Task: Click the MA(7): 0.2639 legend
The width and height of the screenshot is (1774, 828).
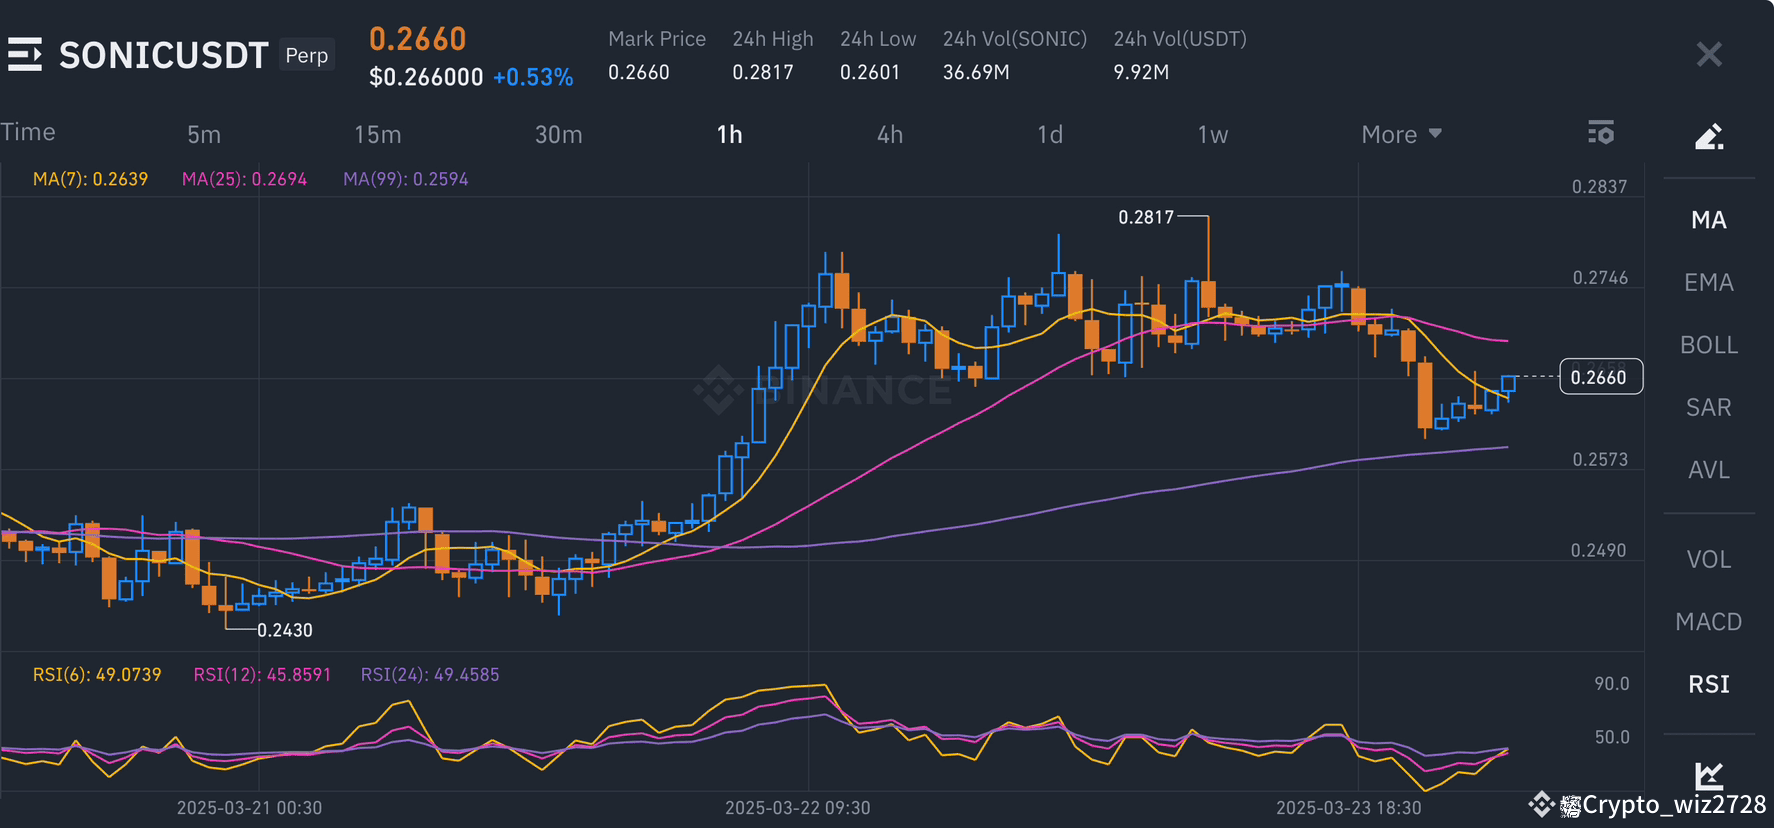Action: 90,179
